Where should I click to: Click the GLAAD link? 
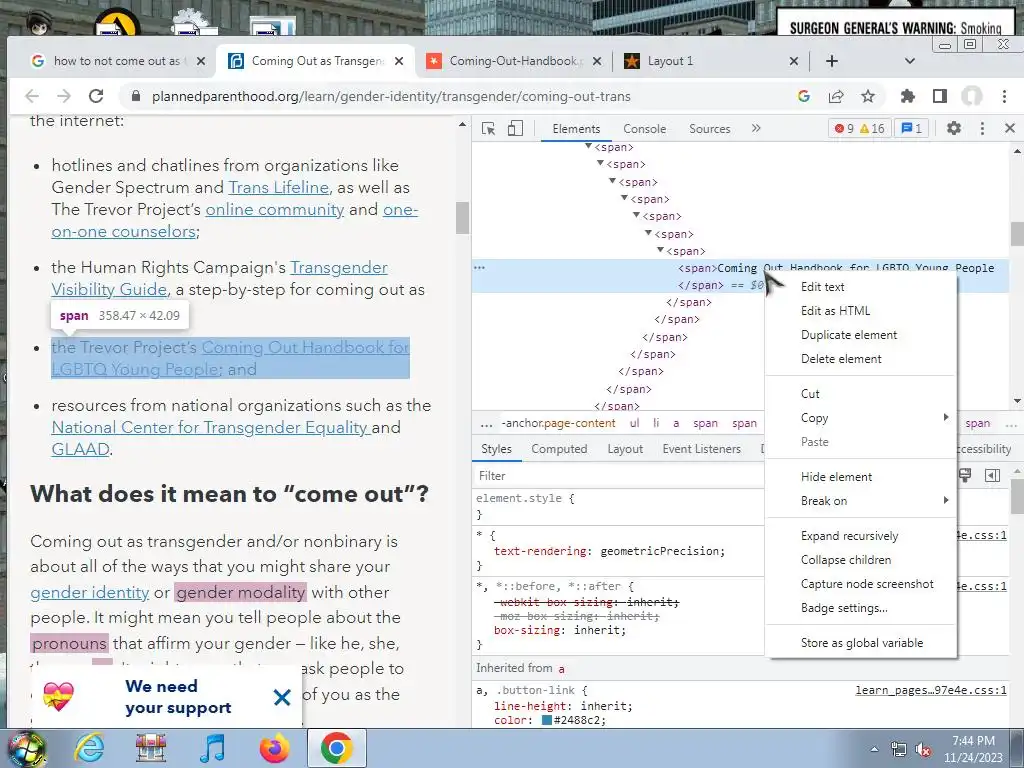tap(80, 449)
